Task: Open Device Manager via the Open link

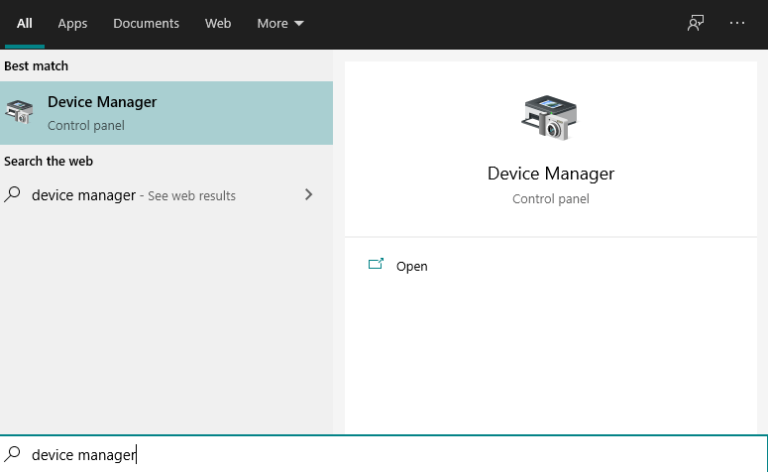Action: click(411, 266)
